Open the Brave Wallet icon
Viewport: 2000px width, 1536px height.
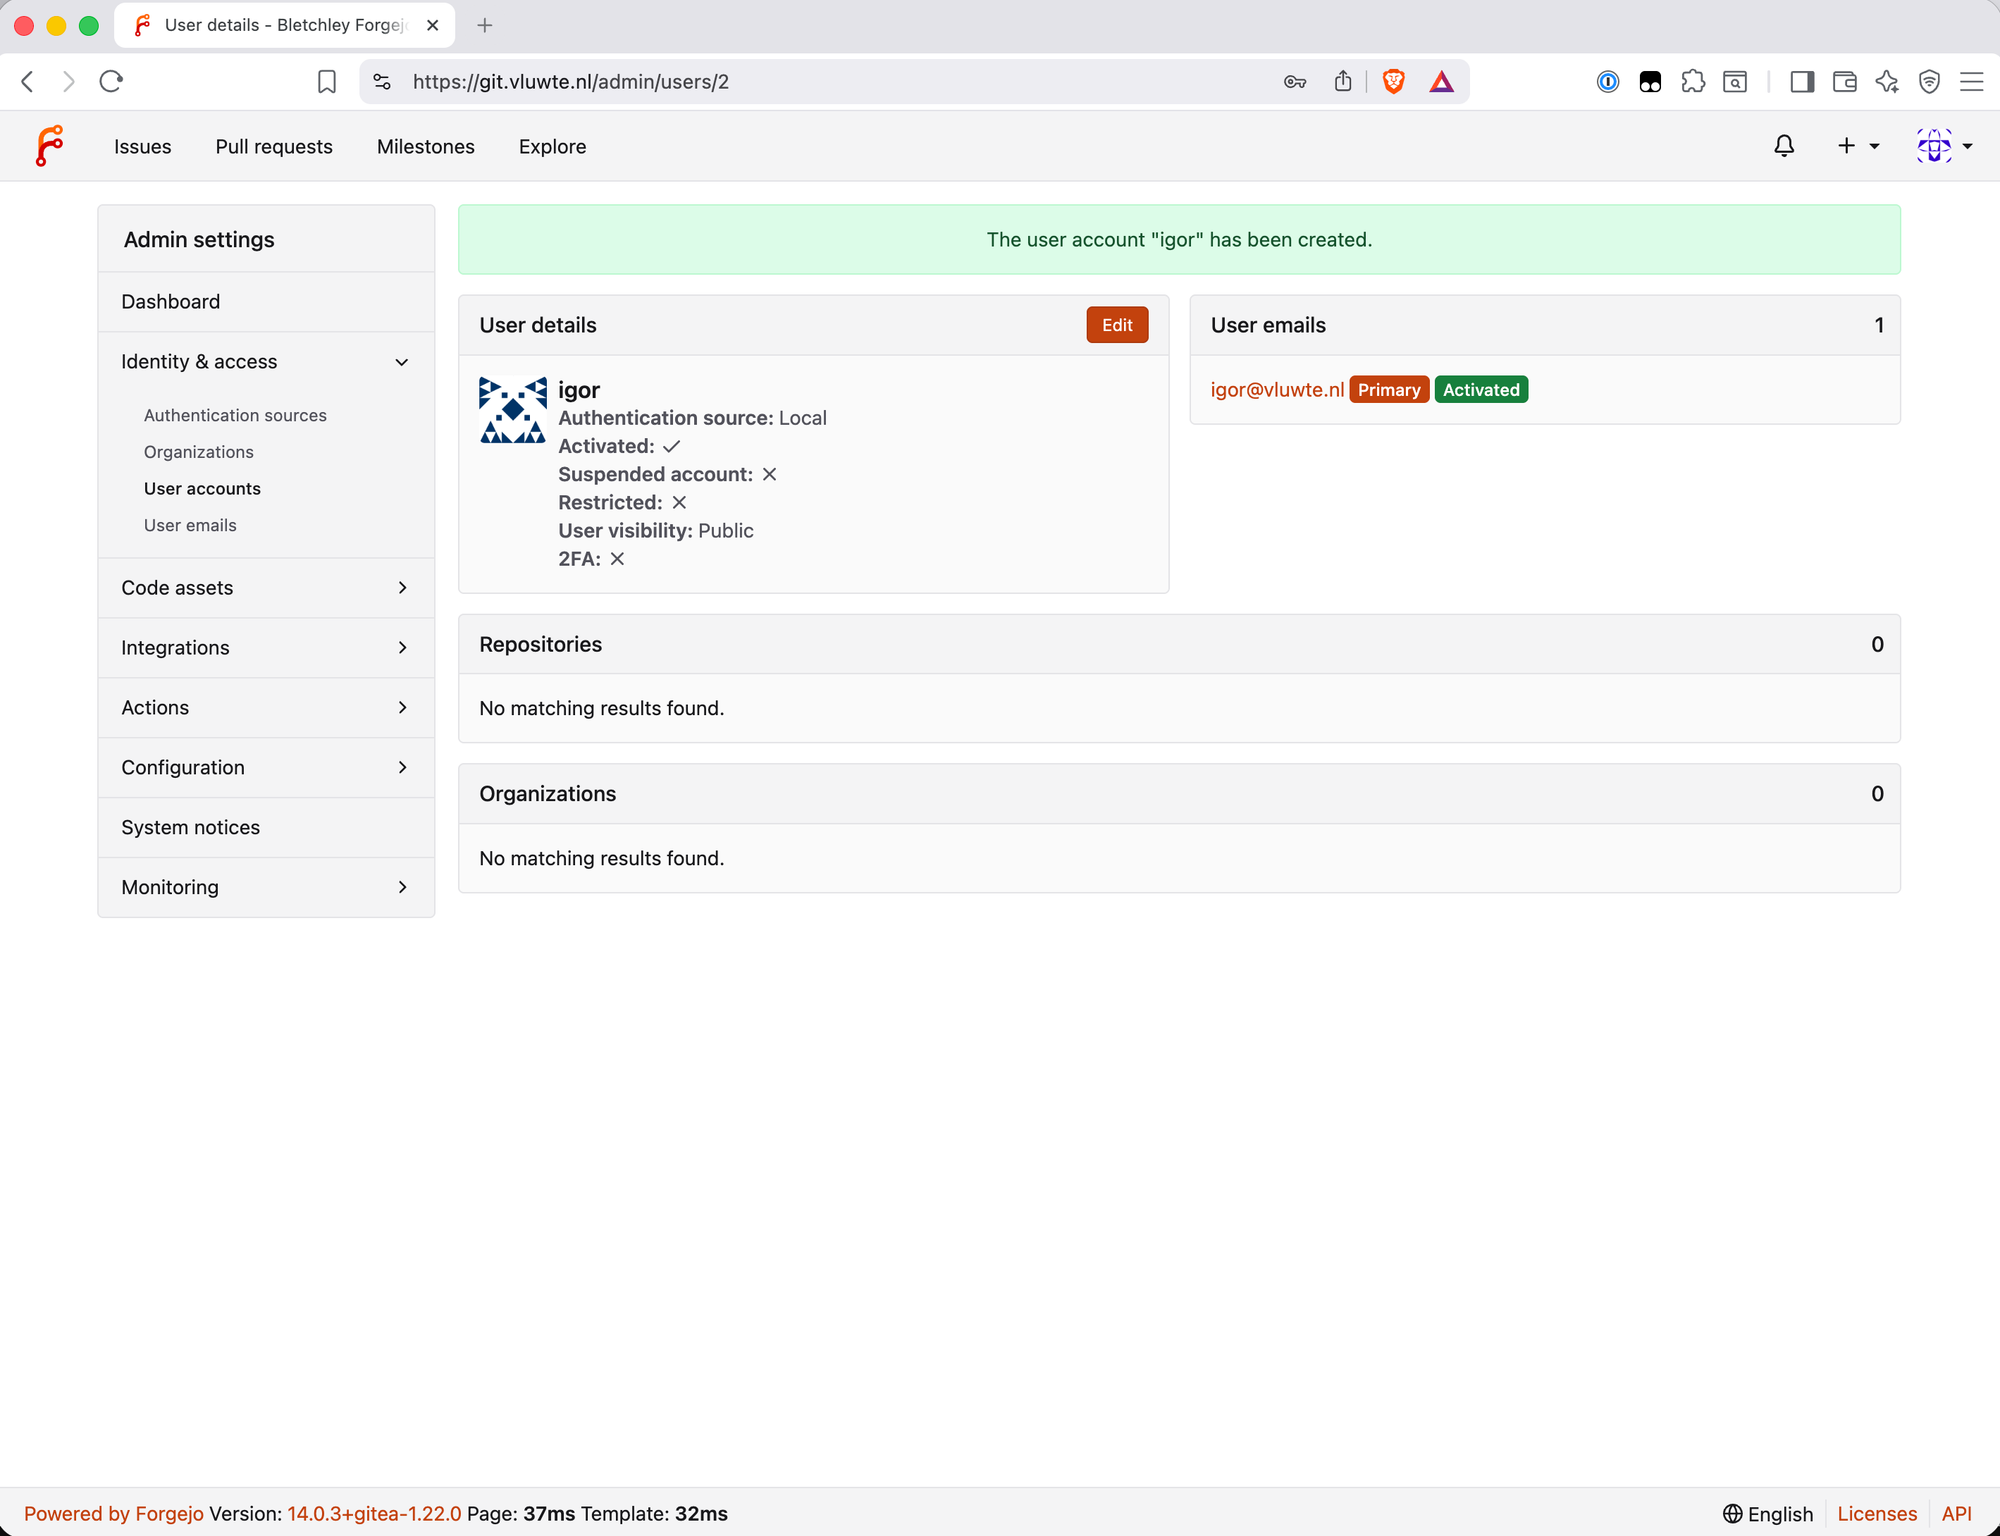[x=1844, y=81]
